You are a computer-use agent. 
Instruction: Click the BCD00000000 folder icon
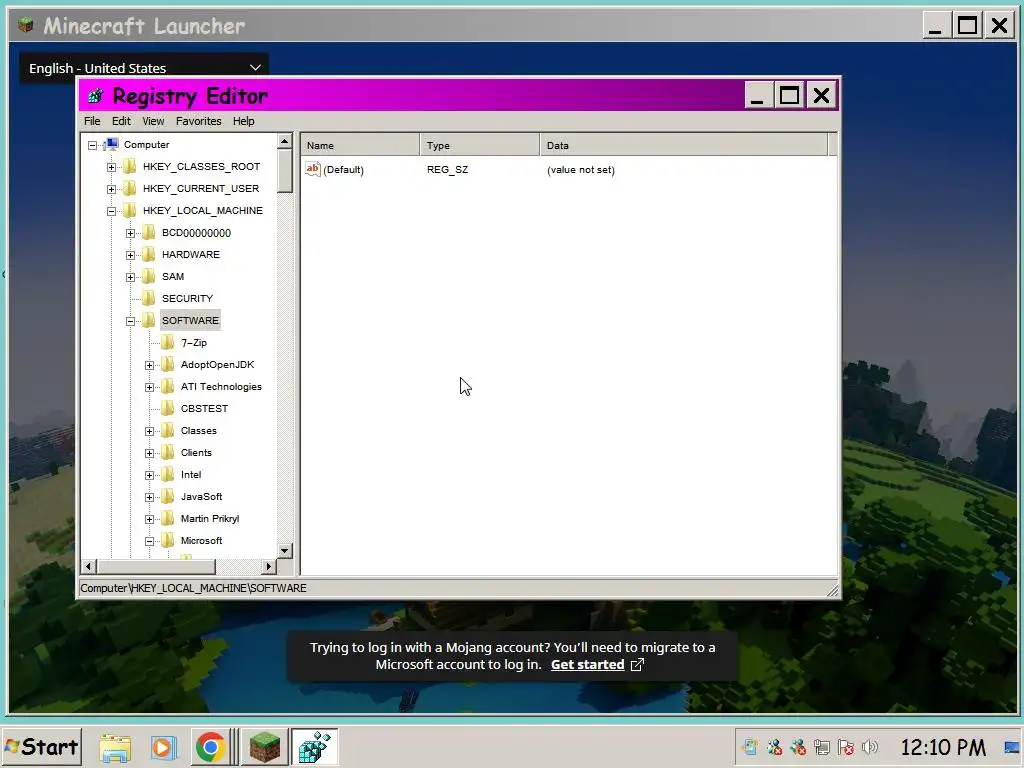149,232
